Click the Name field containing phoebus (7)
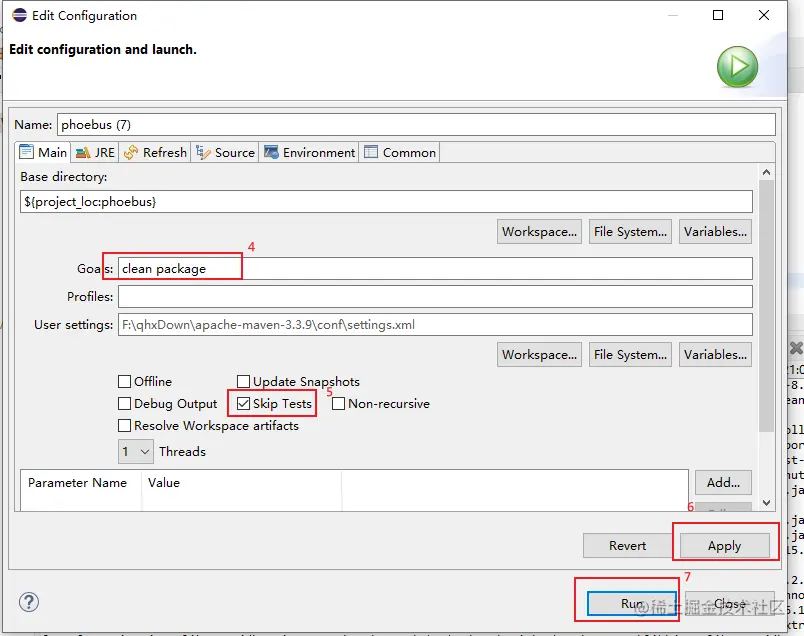Viewport: 804px width, 636px height. [416, 125]
